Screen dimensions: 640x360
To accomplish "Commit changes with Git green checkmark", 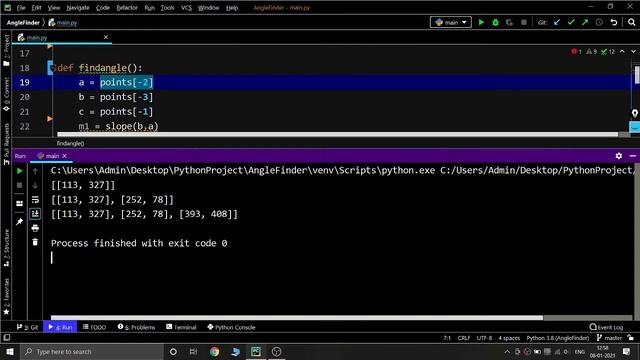I will [x=571, y=22].
